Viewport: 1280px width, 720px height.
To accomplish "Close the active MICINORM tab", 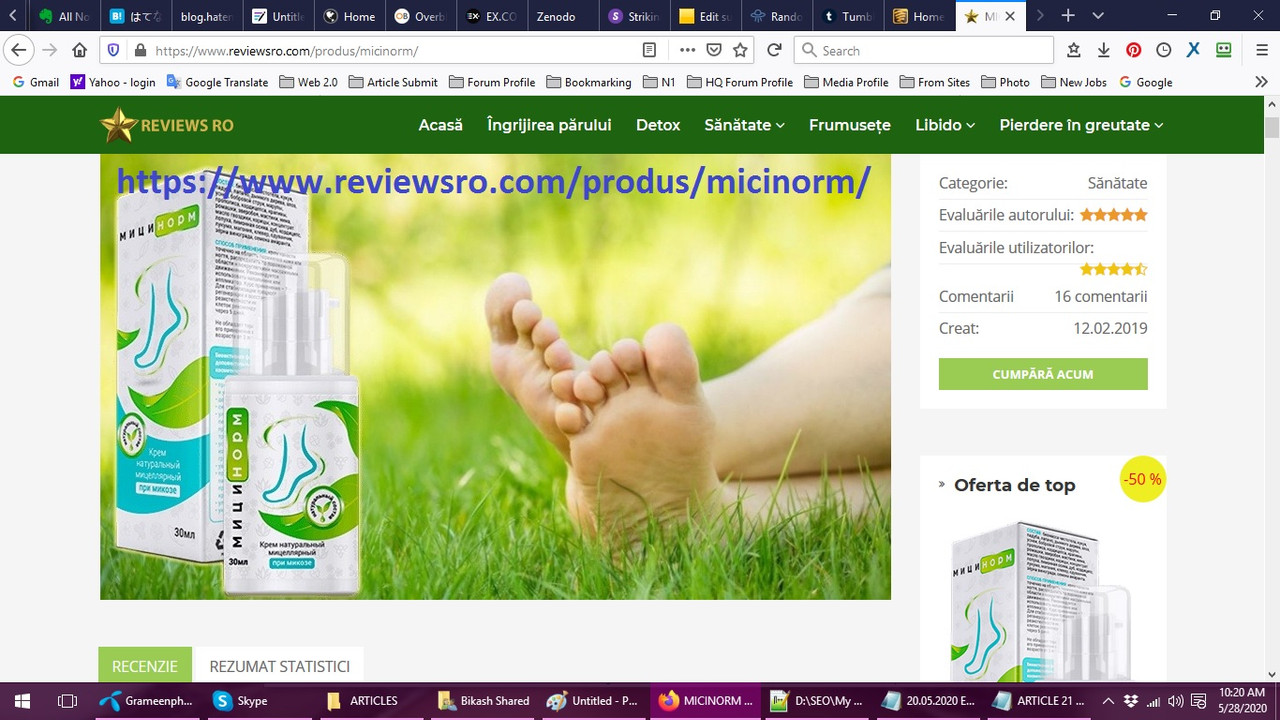I will click(x=1010, y=16).
